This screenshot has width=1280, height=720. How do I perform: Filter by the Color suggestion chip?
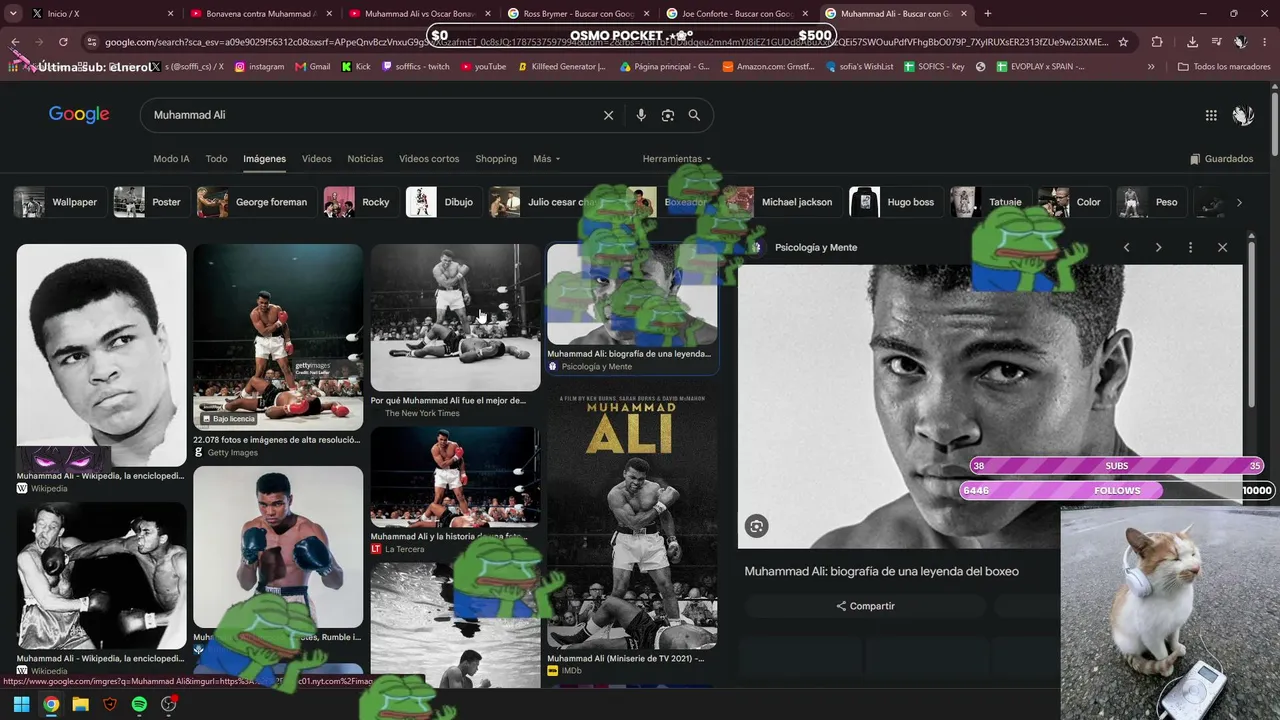[1073, 202]
